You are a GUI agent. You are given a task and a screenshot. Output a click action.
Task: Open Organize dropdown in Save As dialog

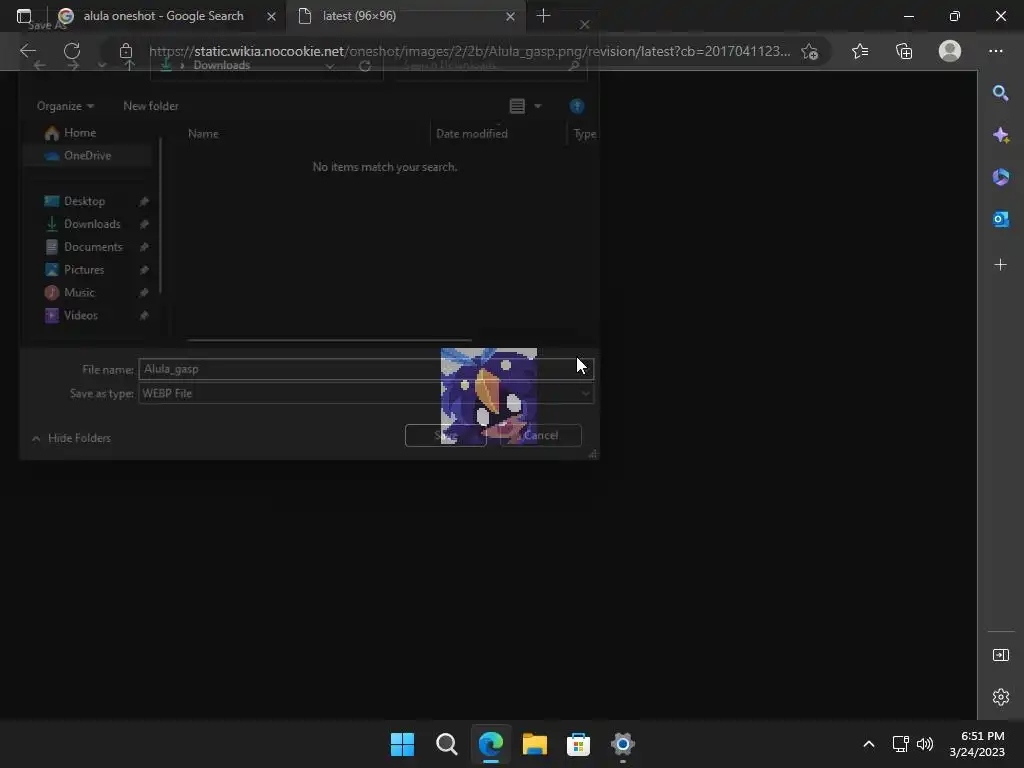[x=65, y=106]
